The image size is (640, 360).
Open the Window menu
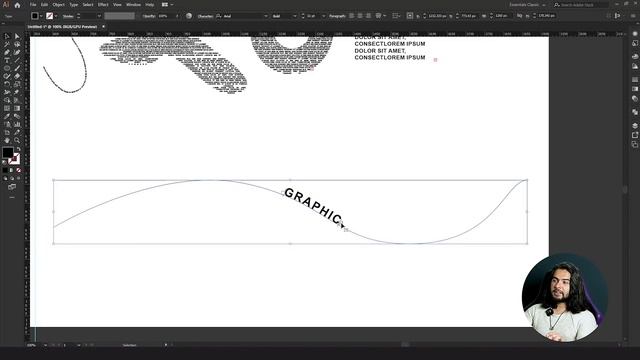pos(133,4)
